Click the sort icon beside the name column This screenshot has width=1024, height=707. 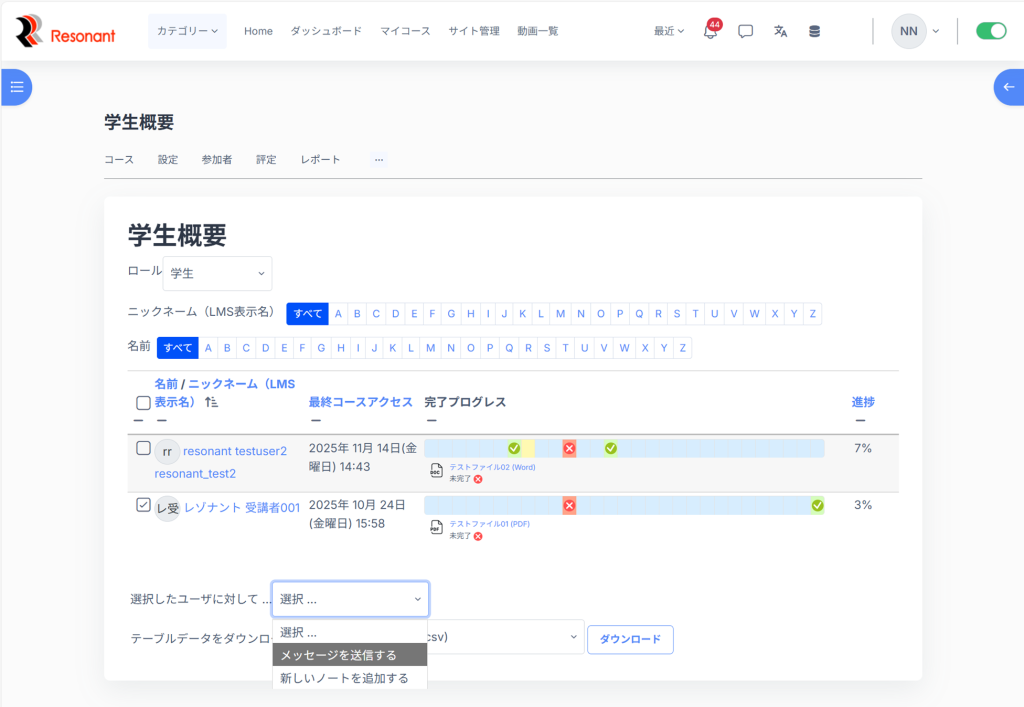coord(211,402)
